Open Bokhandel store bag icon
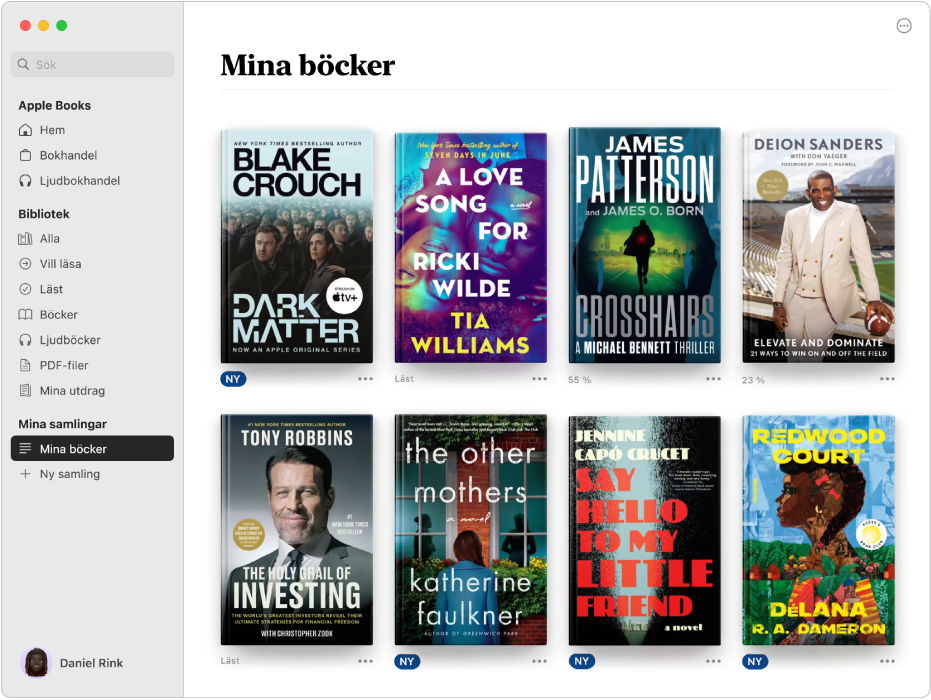This screenshot has height=700, width=931. click(25, 156)
